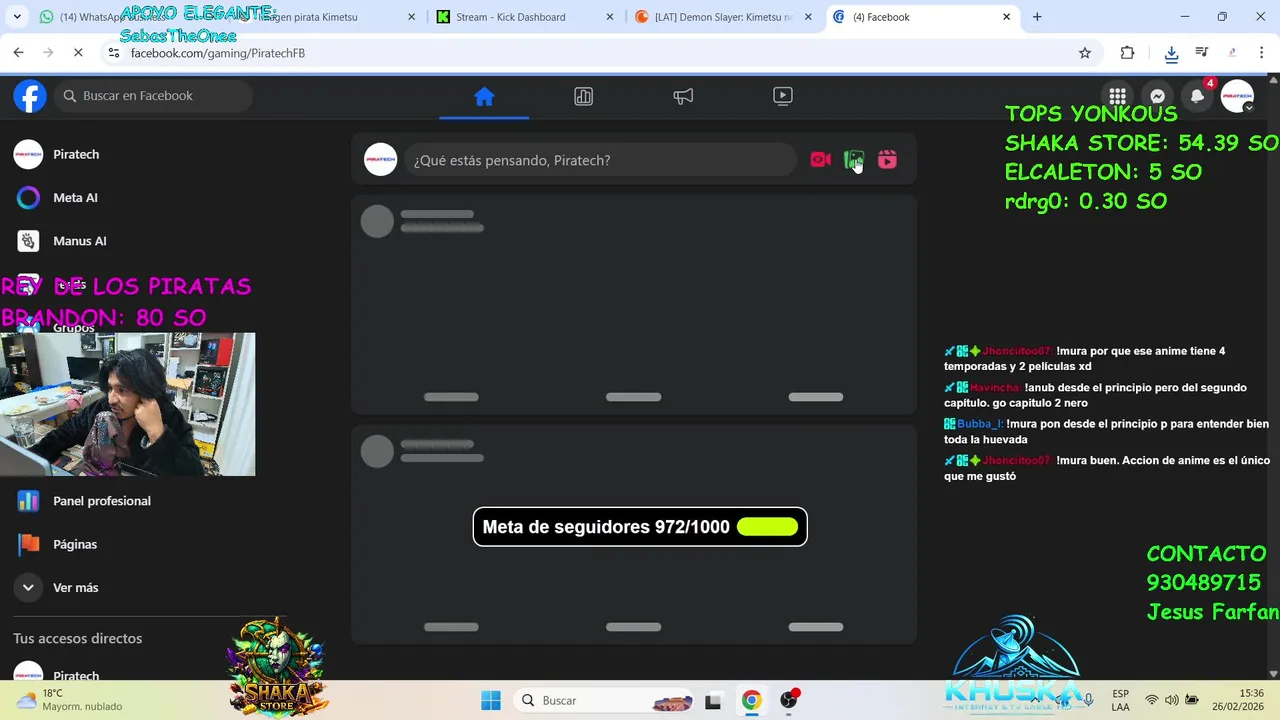Image resolution: width=1280 pixels, height=720 pixels.
Task: Click the live video camera icon
Action: [x=820, y=160]
